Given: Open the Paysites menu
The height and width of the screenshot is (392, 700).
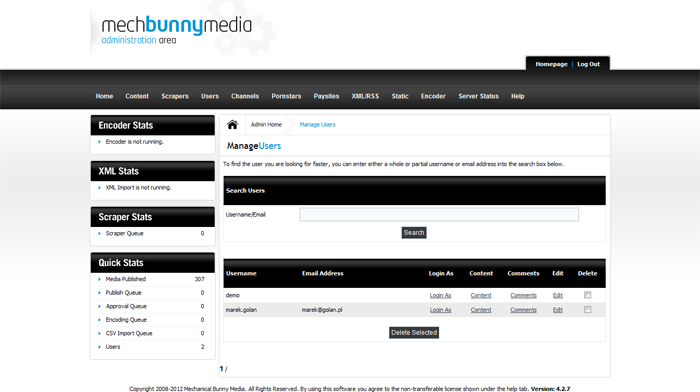Looking at the screenshot, I should tap(326, 96).
